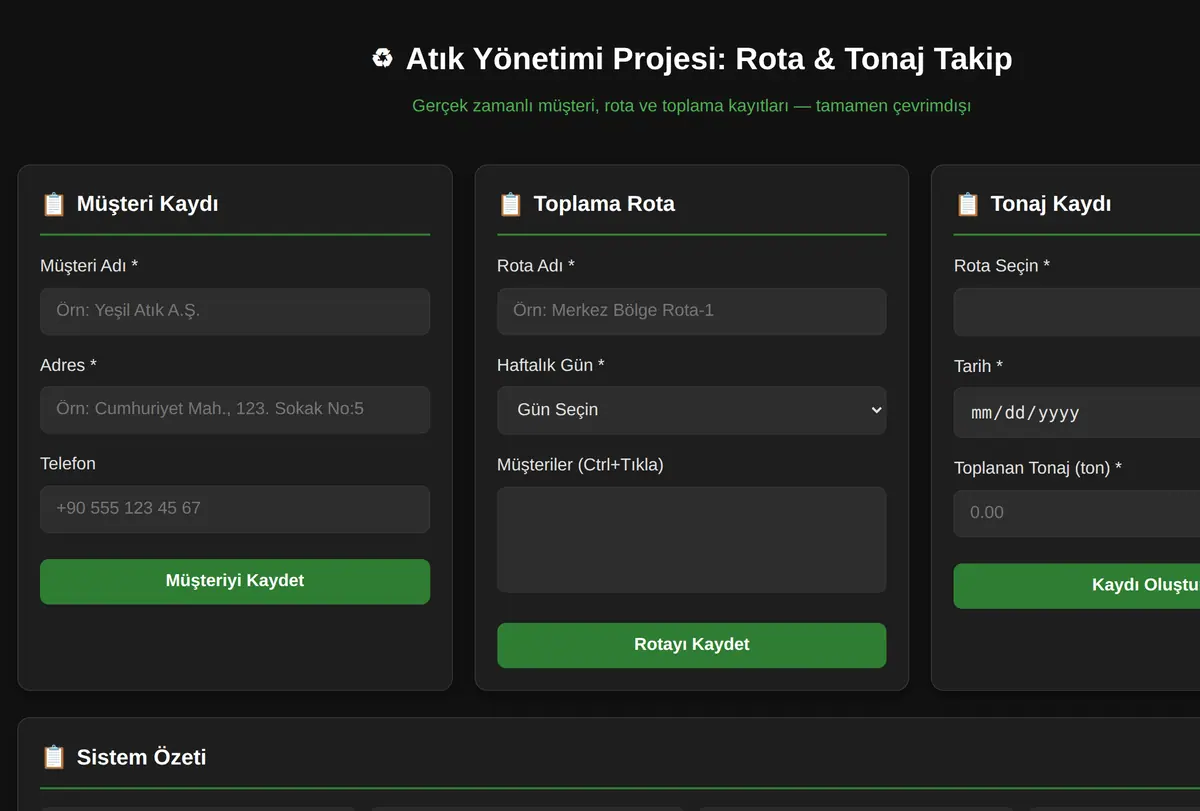This screenshot has width=1200, height=811.
Task: Click the 'Müşteriler (Ctrl+Tıkla)' label
Action: pyautogui.click(x=580, y=464)
